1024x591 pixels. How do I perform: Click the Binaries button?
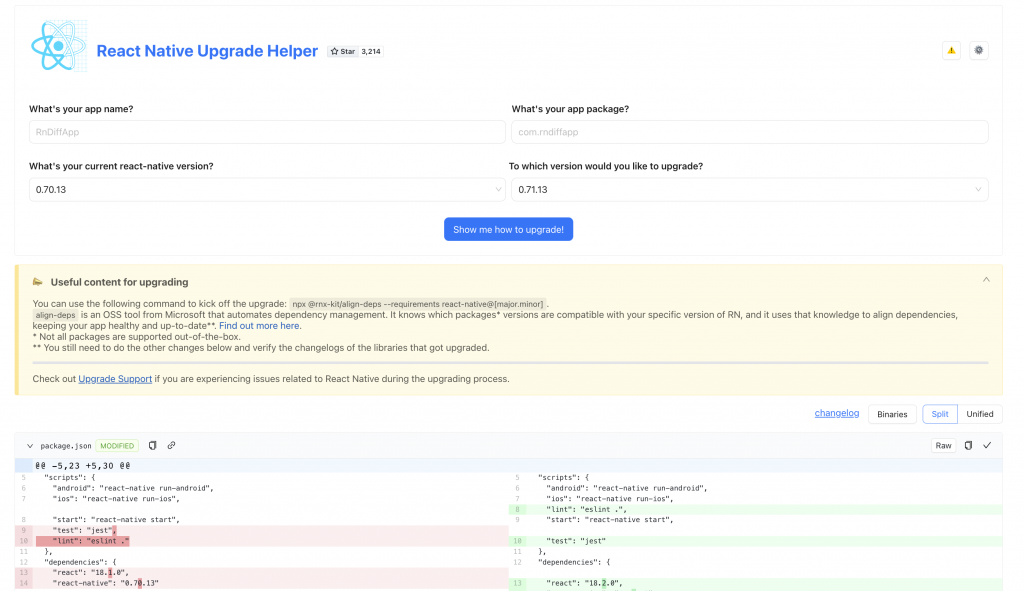892,414
